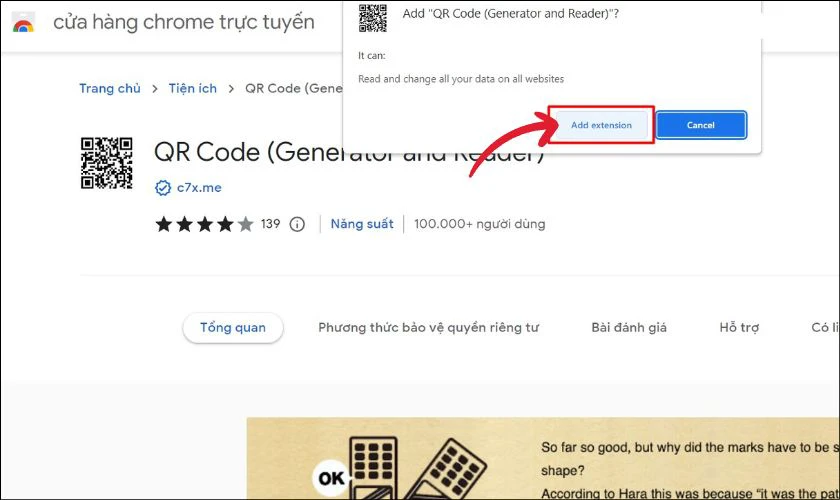
Task: Click the Add extension button
Action: click(x=601, y=125)
